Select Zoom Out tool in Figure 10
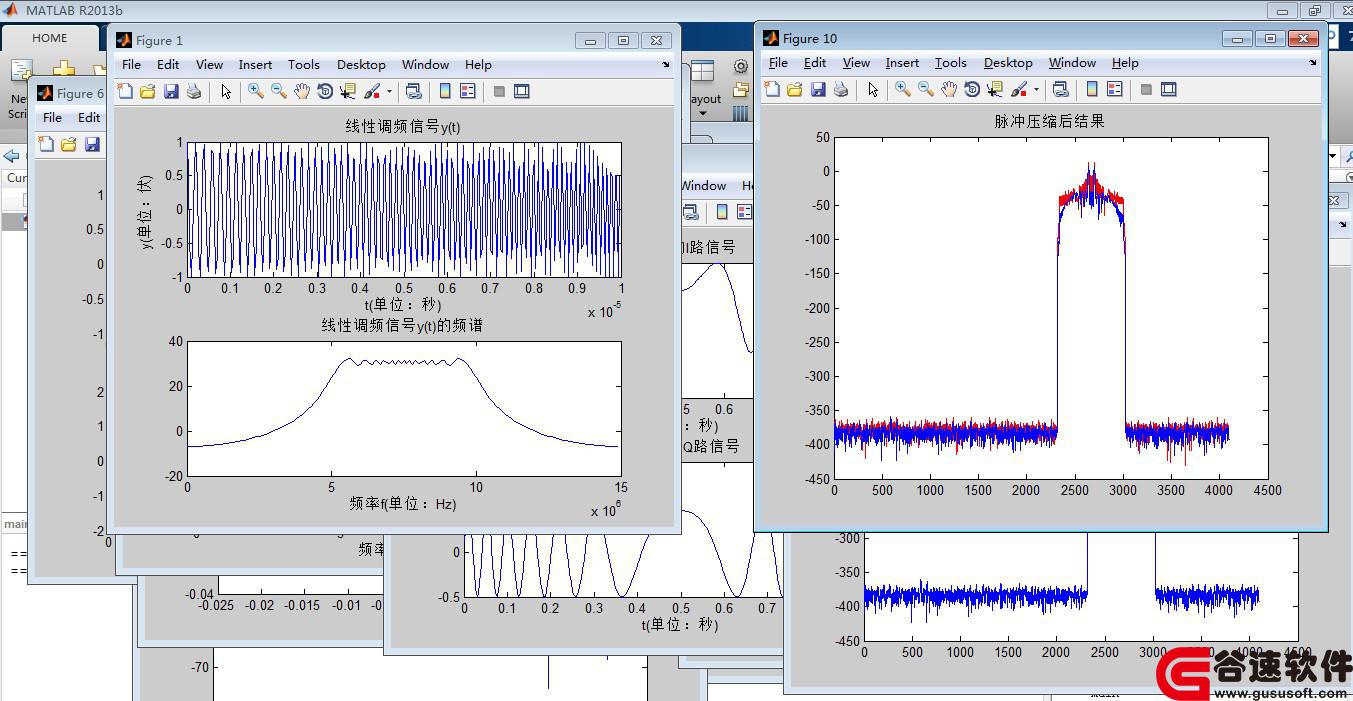 (926, 89)
